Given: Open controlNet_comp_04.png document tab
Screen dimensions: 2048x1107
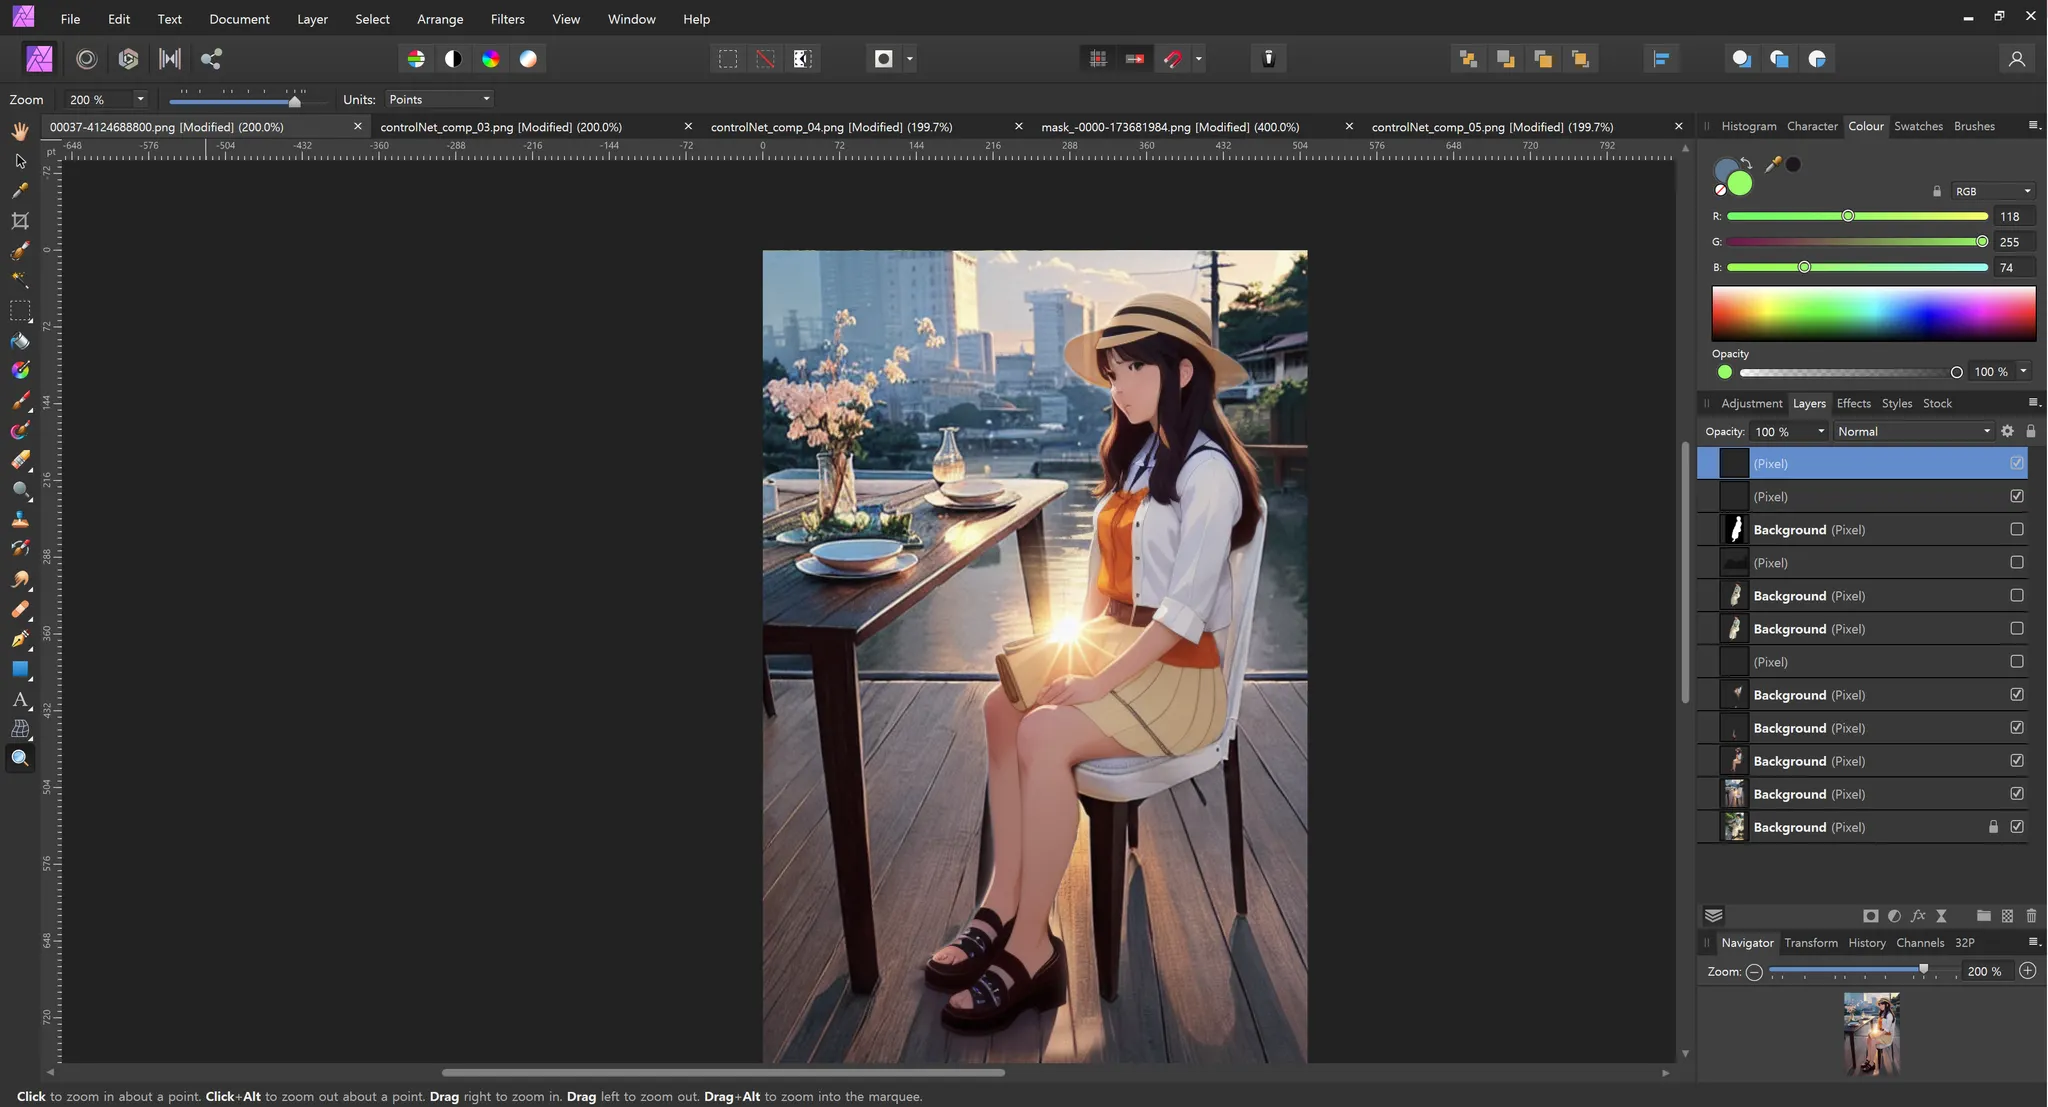Looking at the screenshot, I should coord(831,127).
